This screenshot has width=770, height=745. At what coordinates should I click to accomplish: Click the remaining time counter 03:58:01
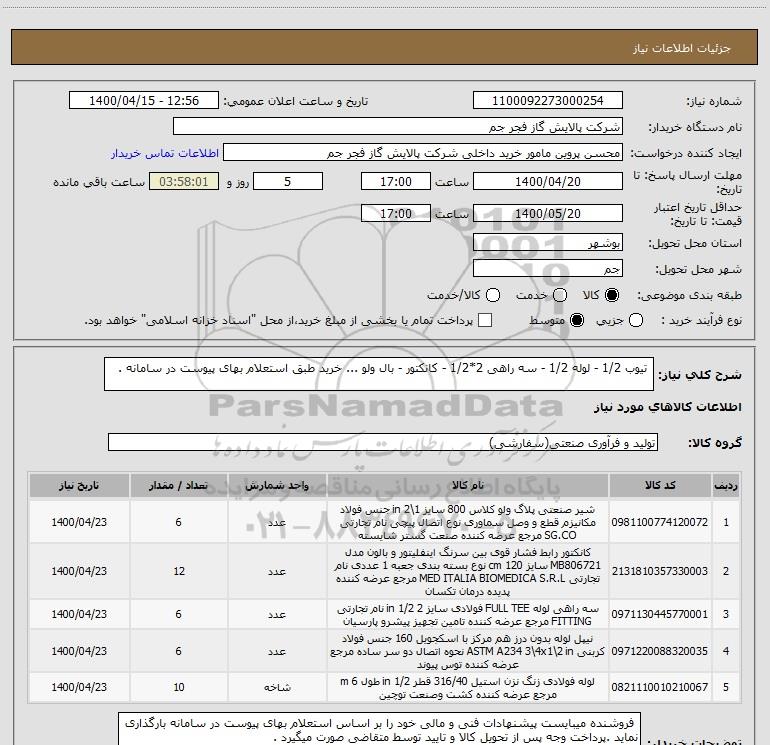184,181
